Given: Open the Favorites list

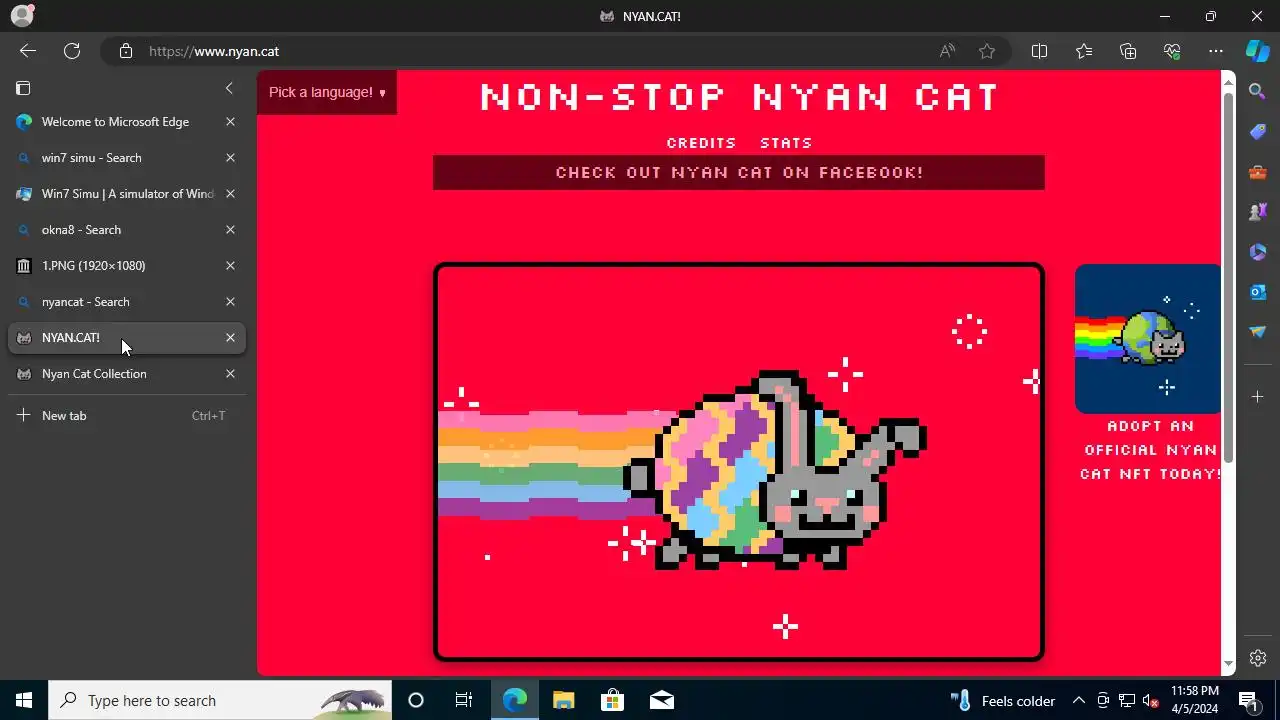Looking at the screenshot, I should (1084, 51).
